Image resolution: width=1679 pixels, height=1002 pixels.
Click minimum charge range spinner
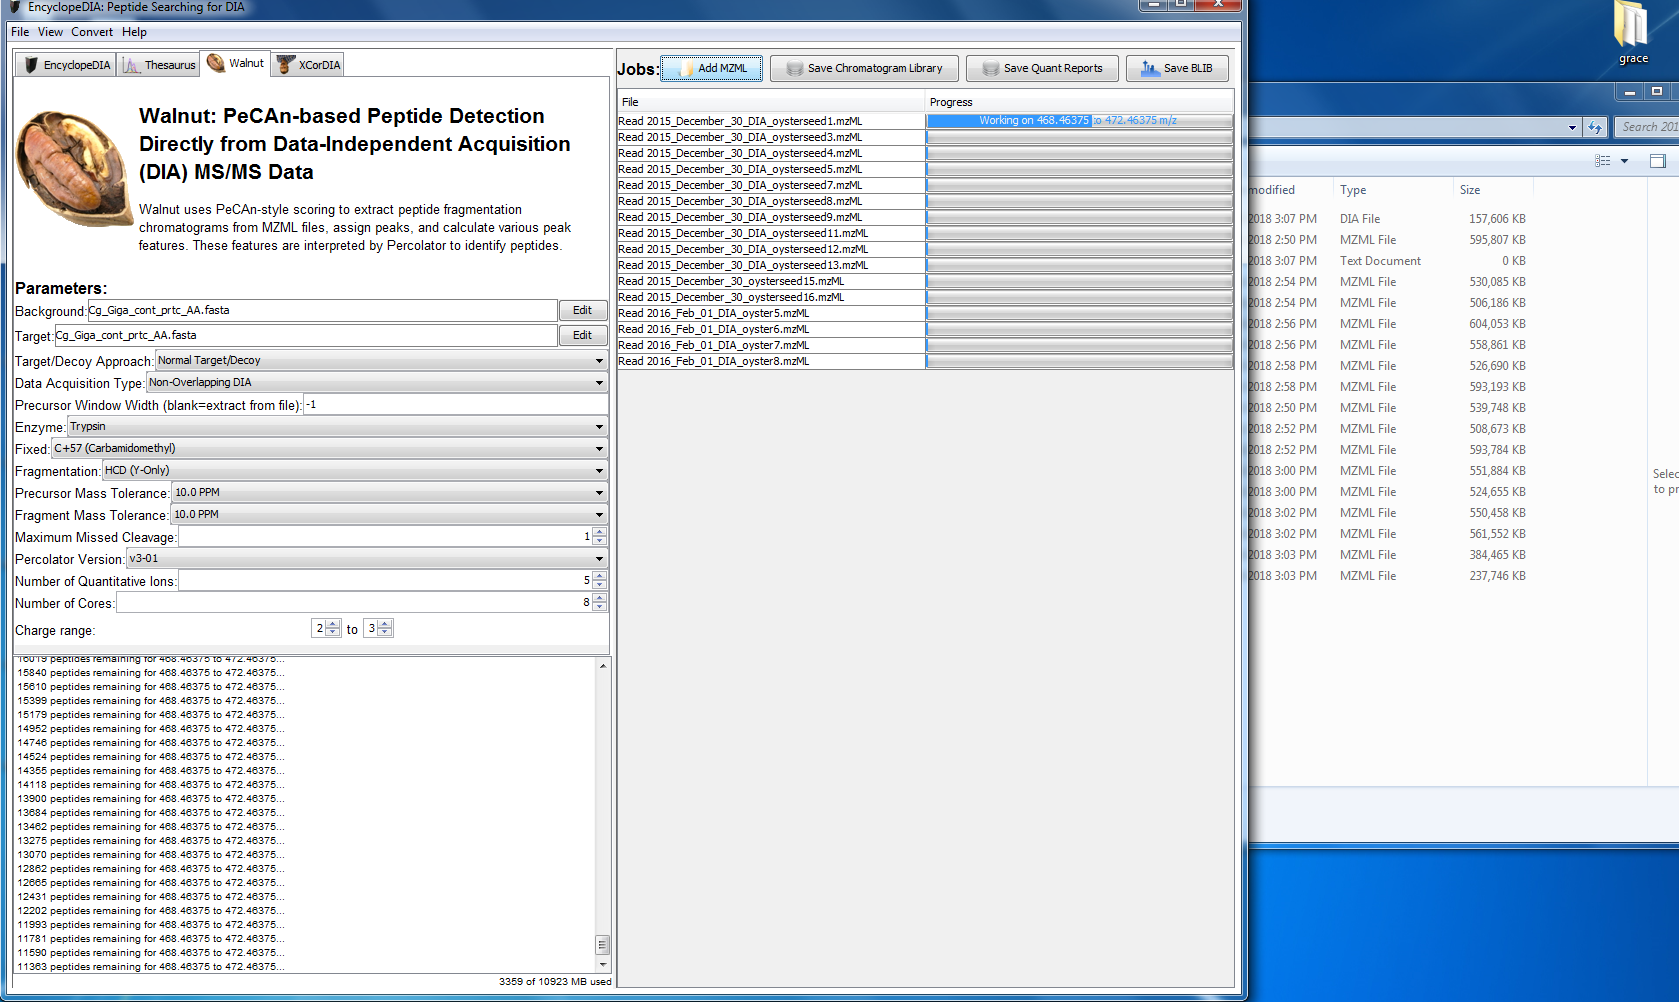point(334,628)
